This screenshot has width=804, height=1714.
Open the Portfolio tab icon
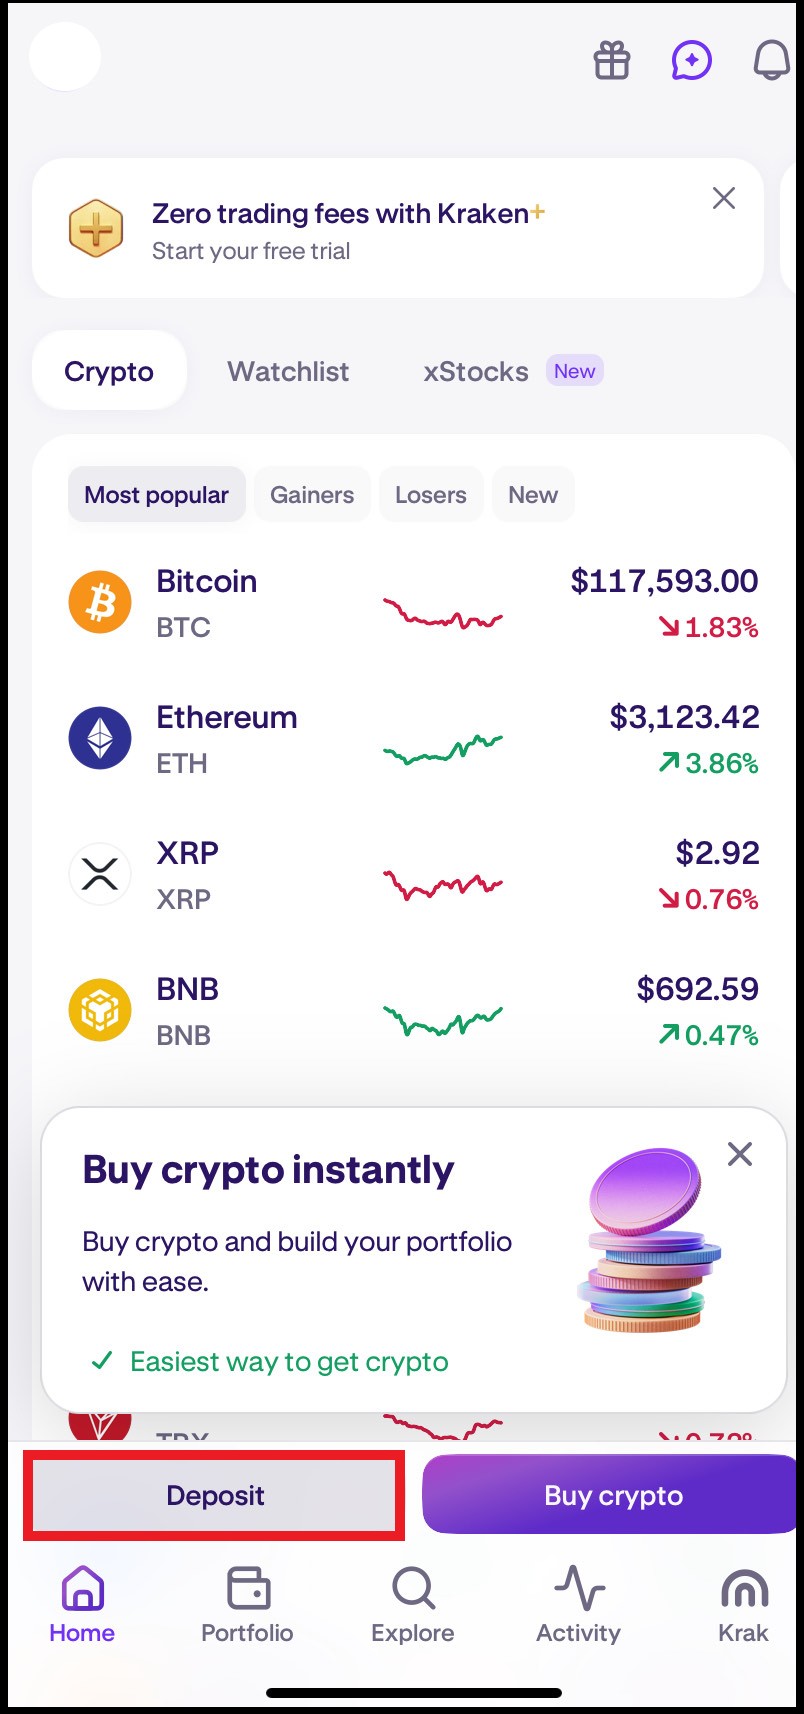247,1588
